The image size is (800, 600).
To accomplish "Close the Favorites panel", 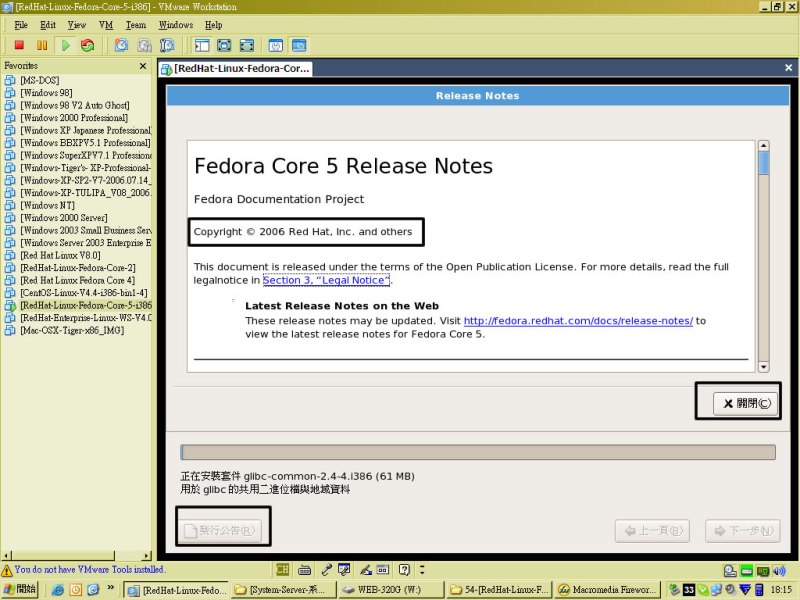I will tap(143, 66).
